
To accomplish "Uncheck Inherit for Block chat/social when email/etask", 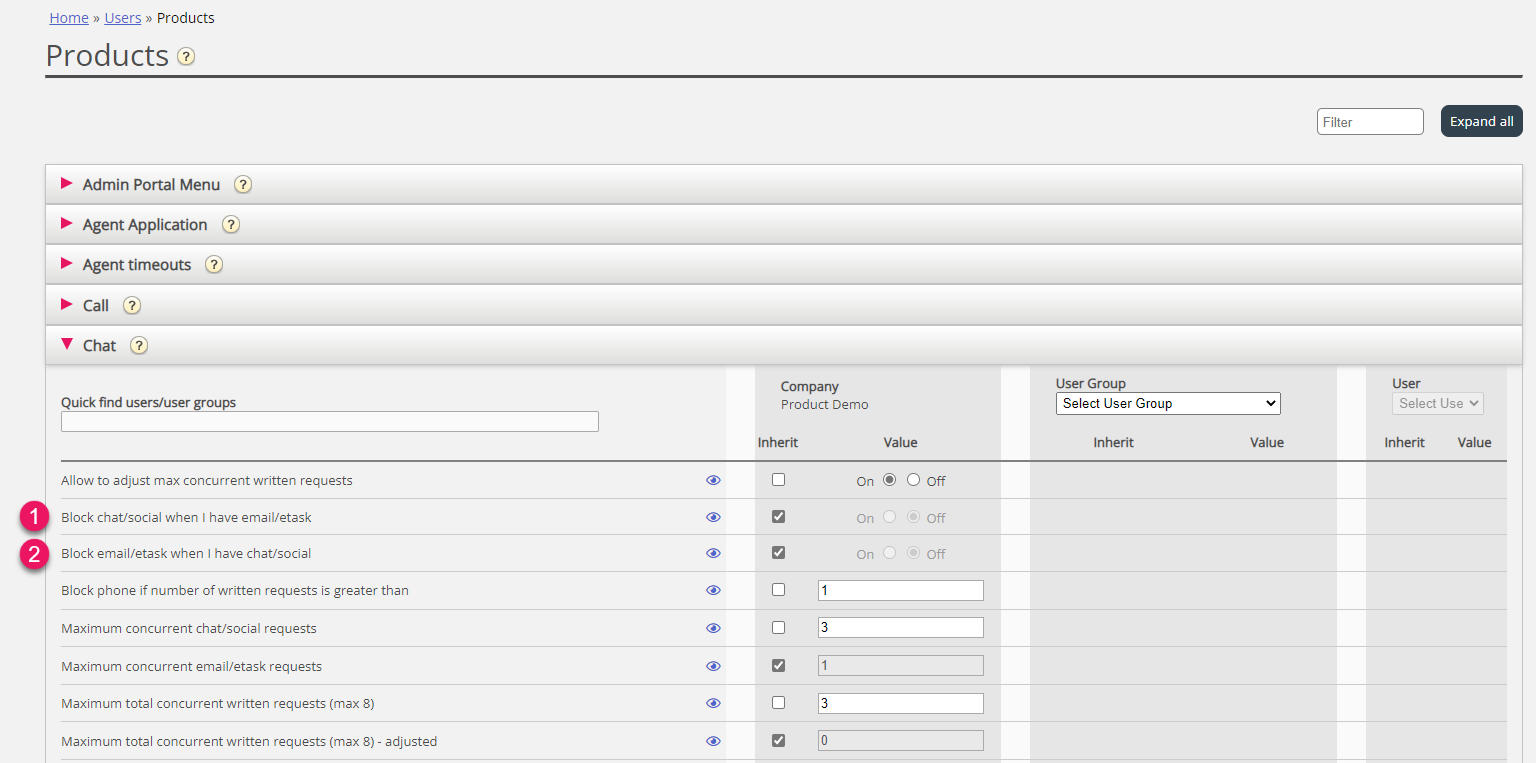I will click(x=779, y=517).
